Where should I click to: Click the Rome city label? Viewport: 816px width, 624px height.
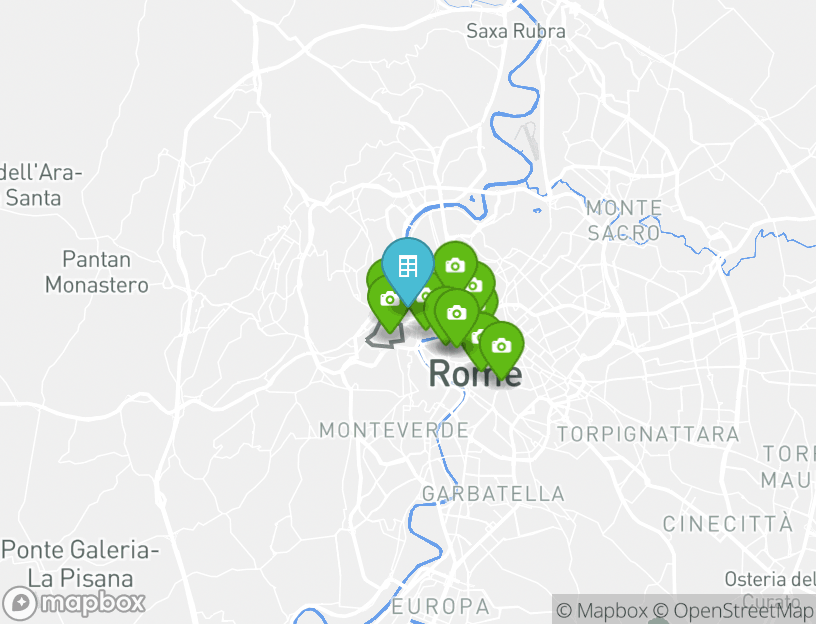coord(475,374)
